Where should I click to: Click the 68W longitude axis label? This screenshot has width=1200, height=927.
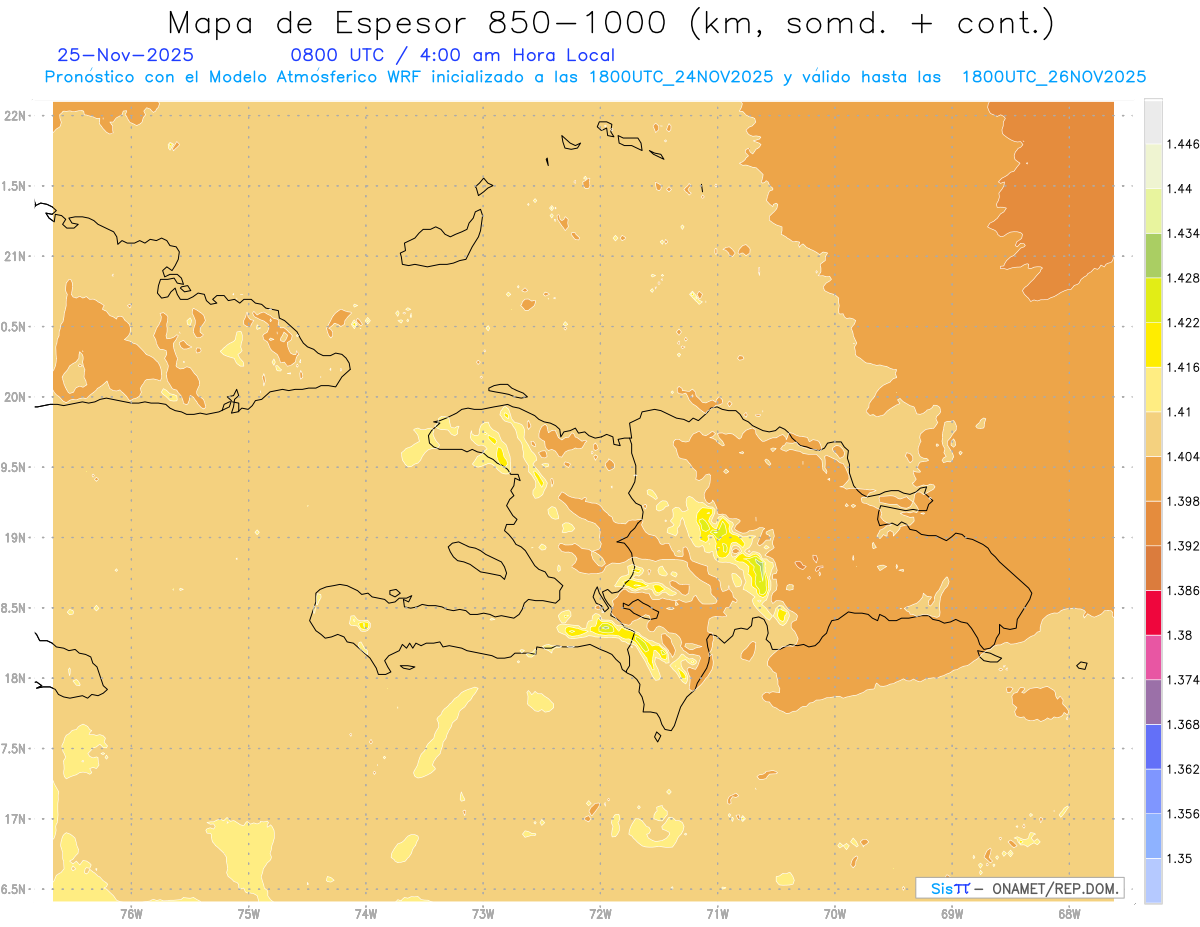[1069, 913]
